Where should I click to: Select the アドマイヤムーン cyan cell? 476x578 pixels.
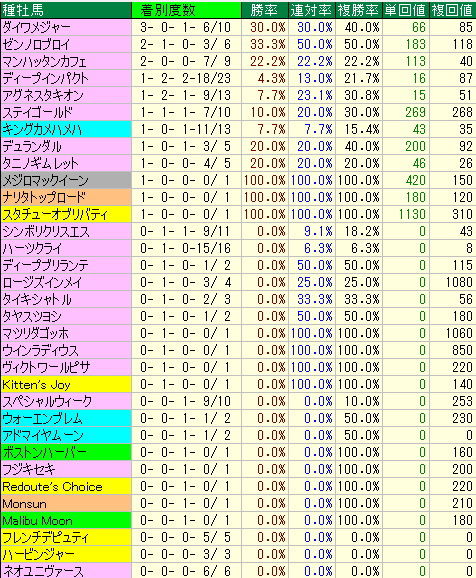tap(66, 435)
